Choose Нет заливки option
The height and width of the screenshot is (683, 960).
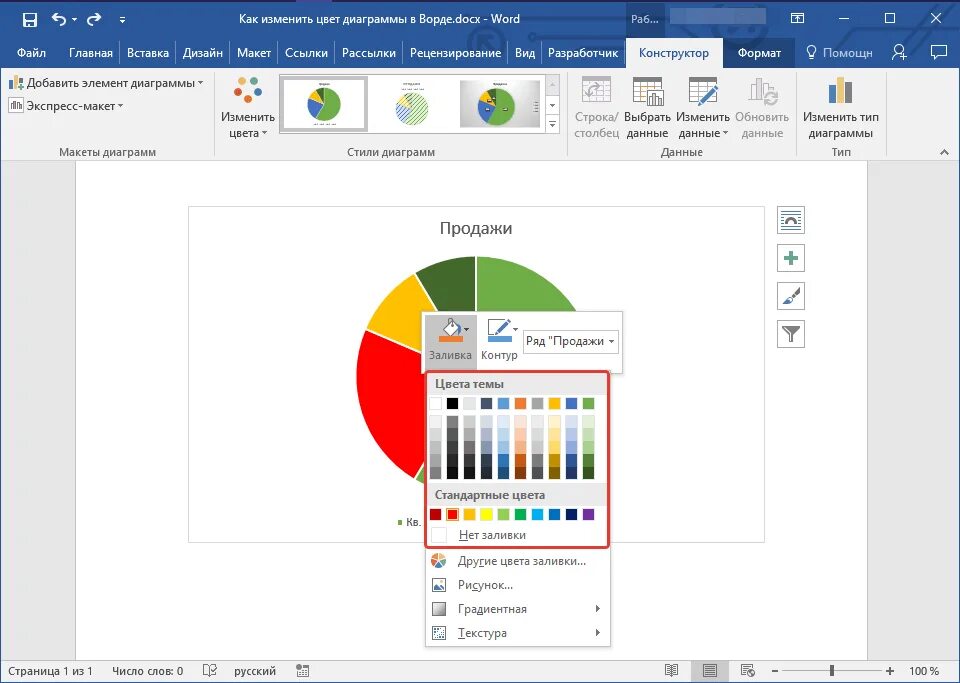517,535
